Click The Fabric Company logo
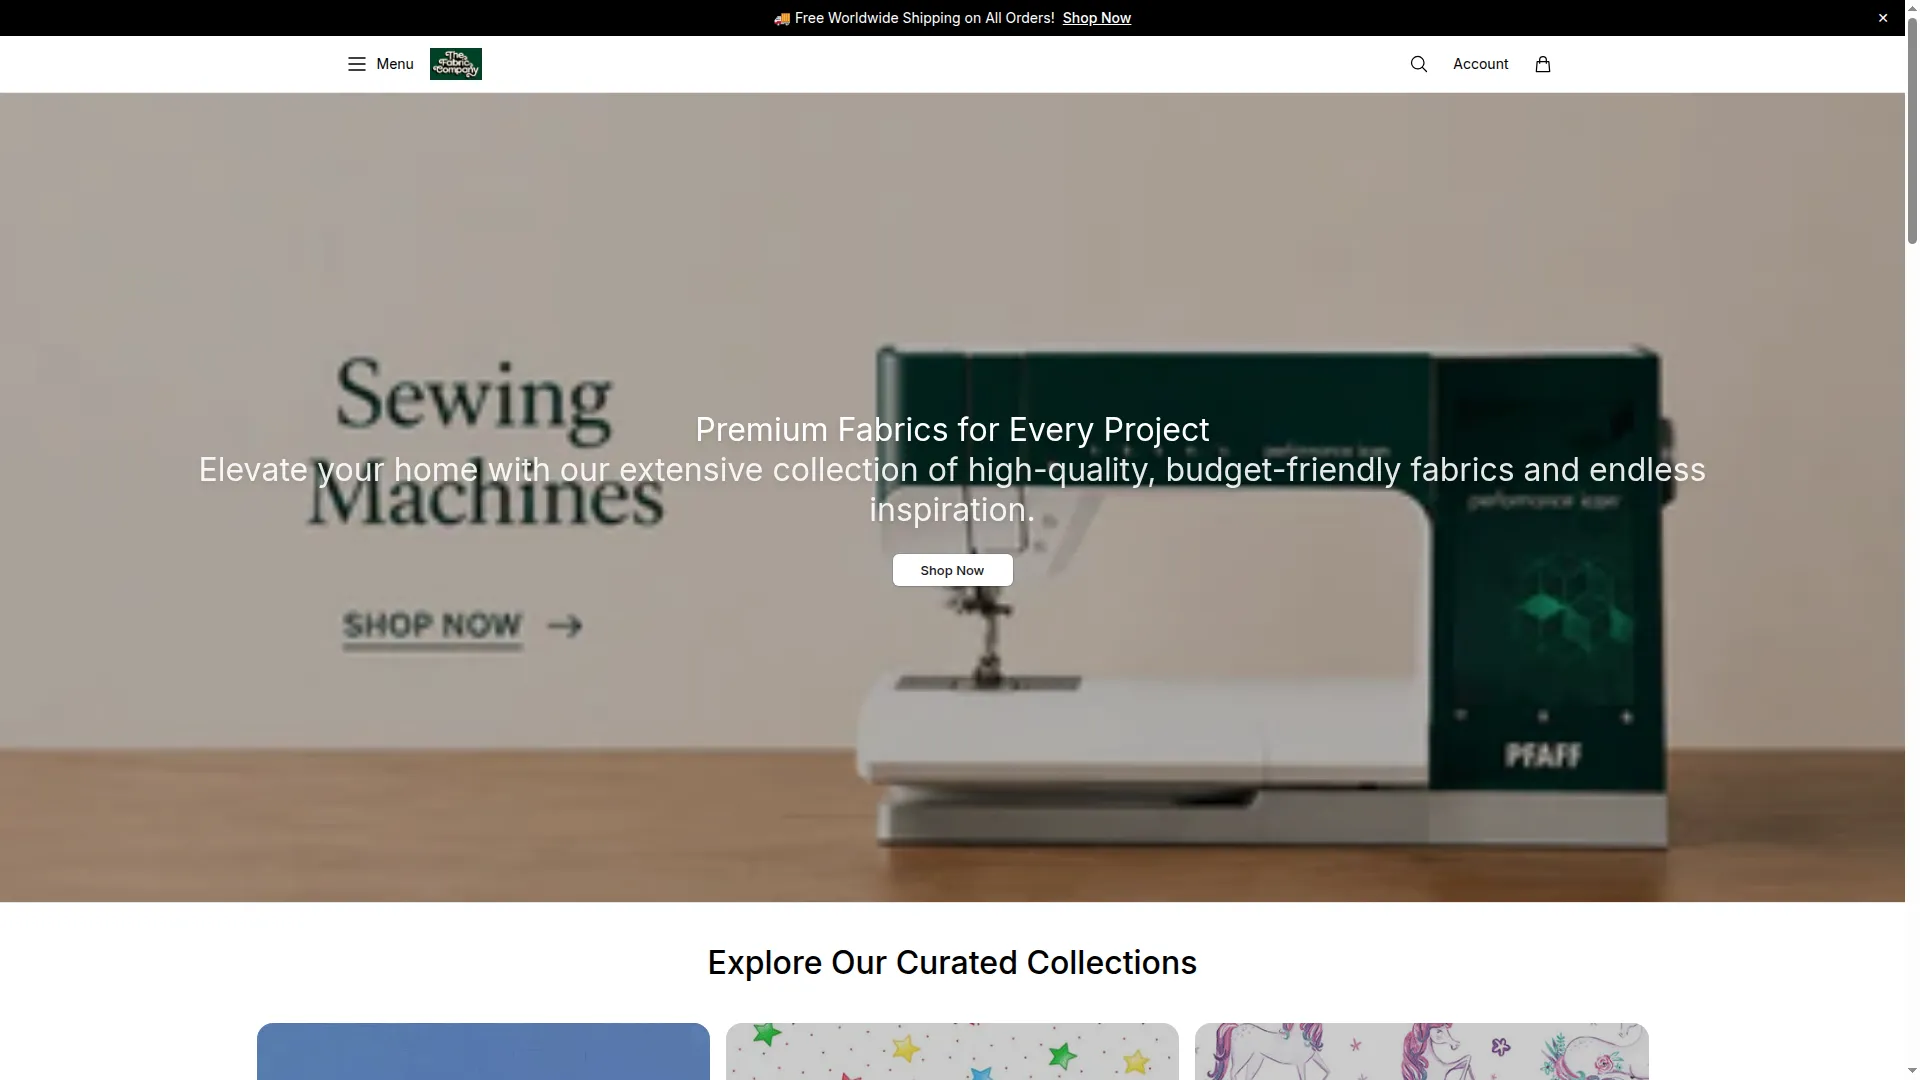 (x=456, y=64)
